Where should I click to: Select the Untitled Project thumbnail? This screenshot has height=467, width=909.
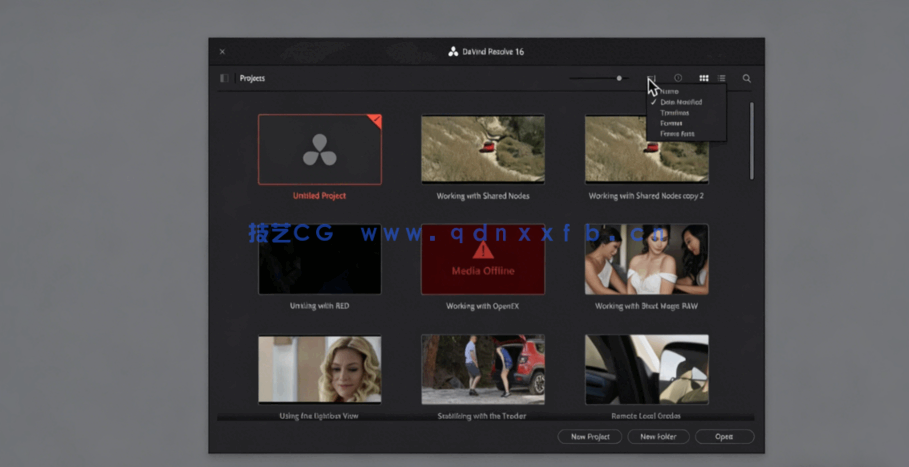pyautogui.click(x=320, y=149)
